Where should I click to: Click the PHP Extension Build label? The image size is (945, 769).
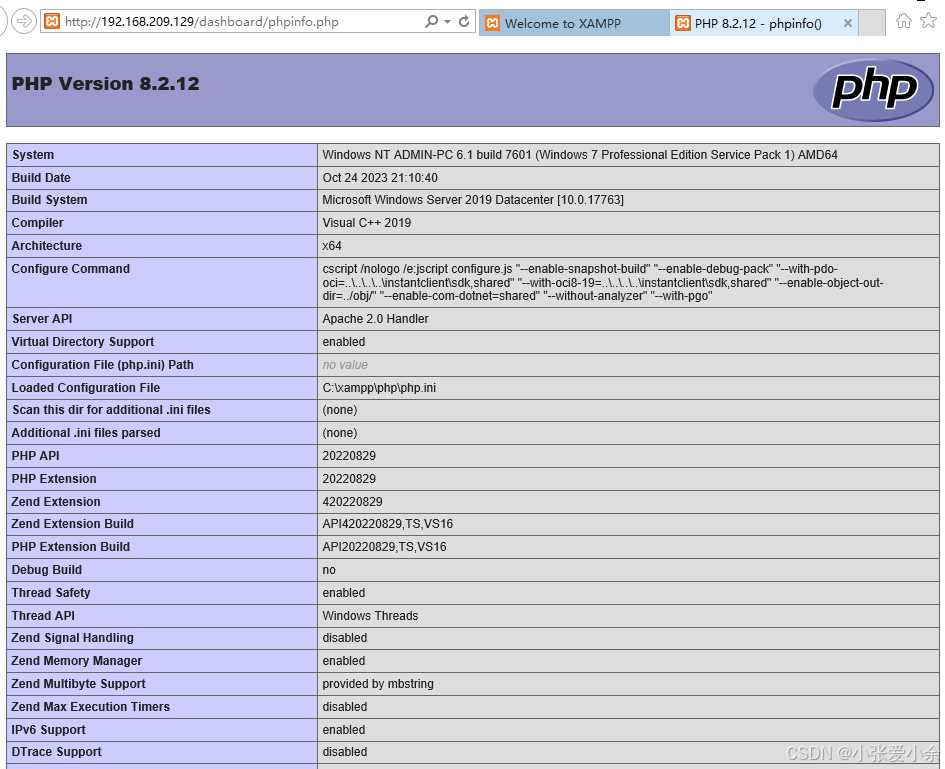tap(71, 547)
